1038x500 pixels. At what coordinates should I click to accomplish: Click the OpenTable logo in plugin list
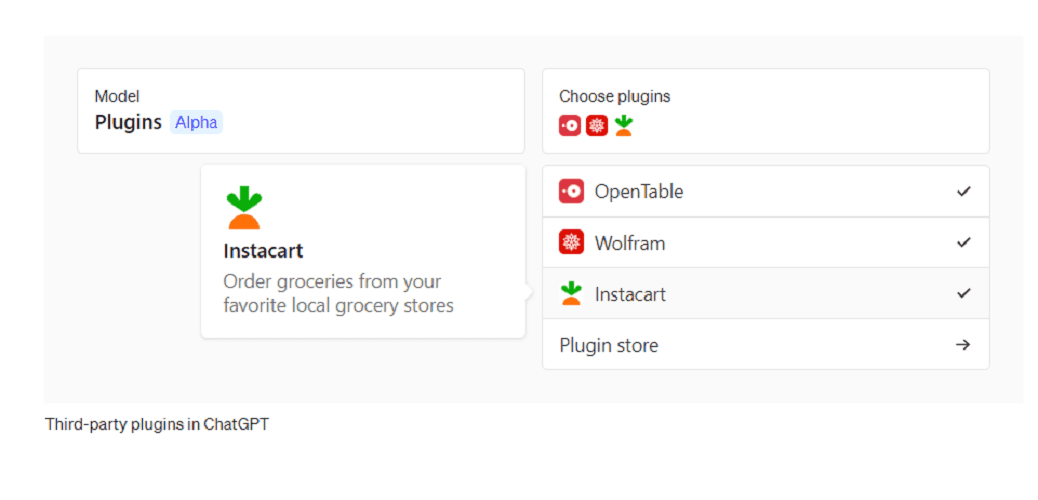571,191
